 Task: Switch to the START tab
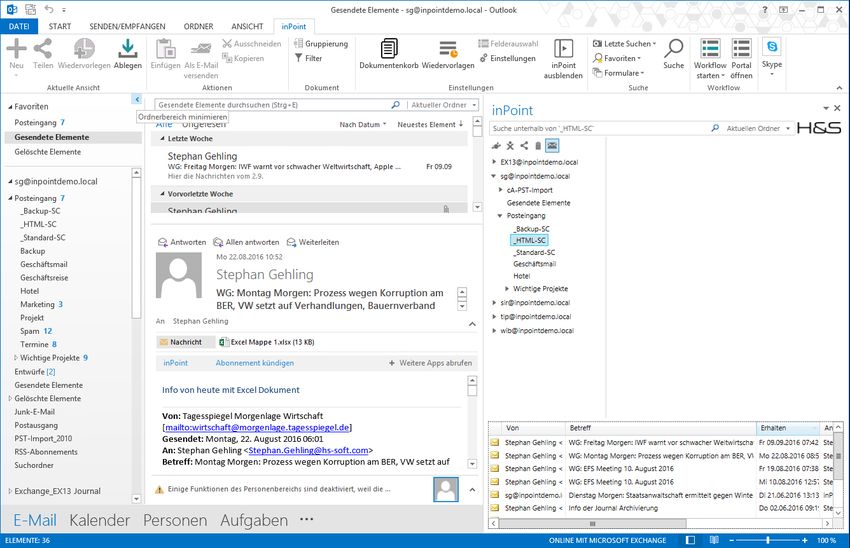tap(60, 26)
